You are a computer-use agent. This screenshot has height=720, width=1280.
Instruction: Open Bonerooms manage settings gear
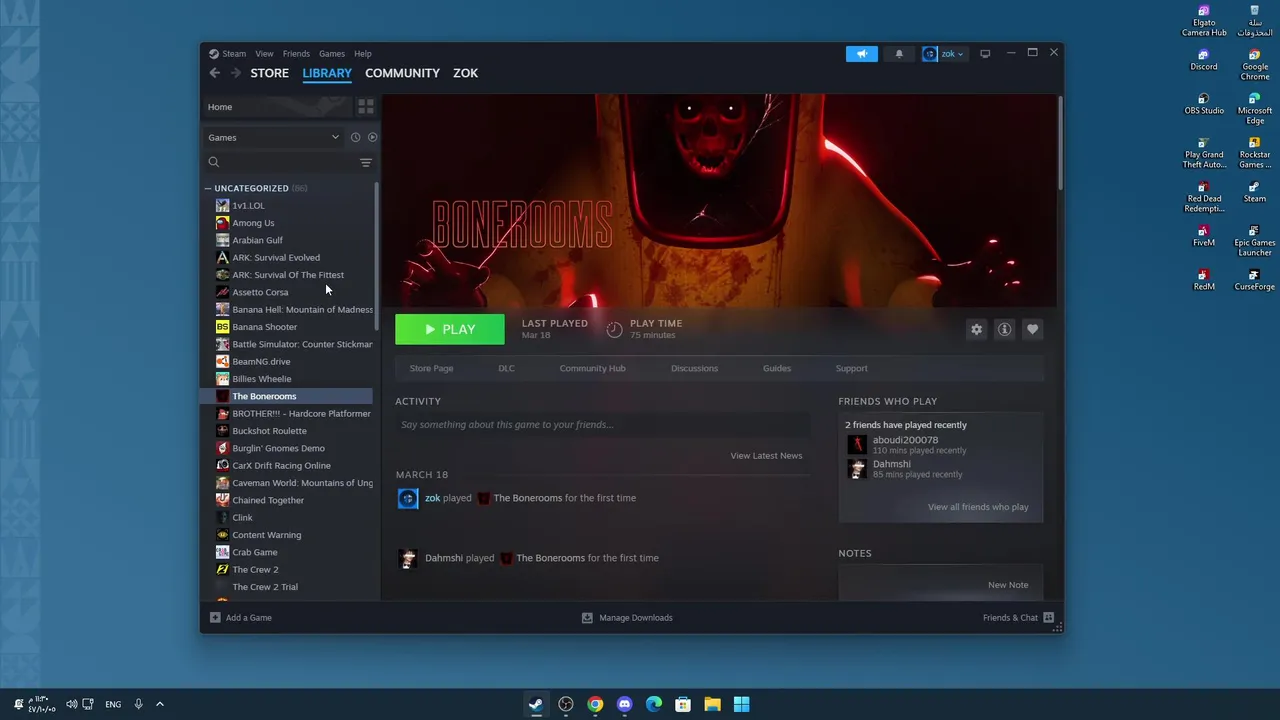coord(976,330)
